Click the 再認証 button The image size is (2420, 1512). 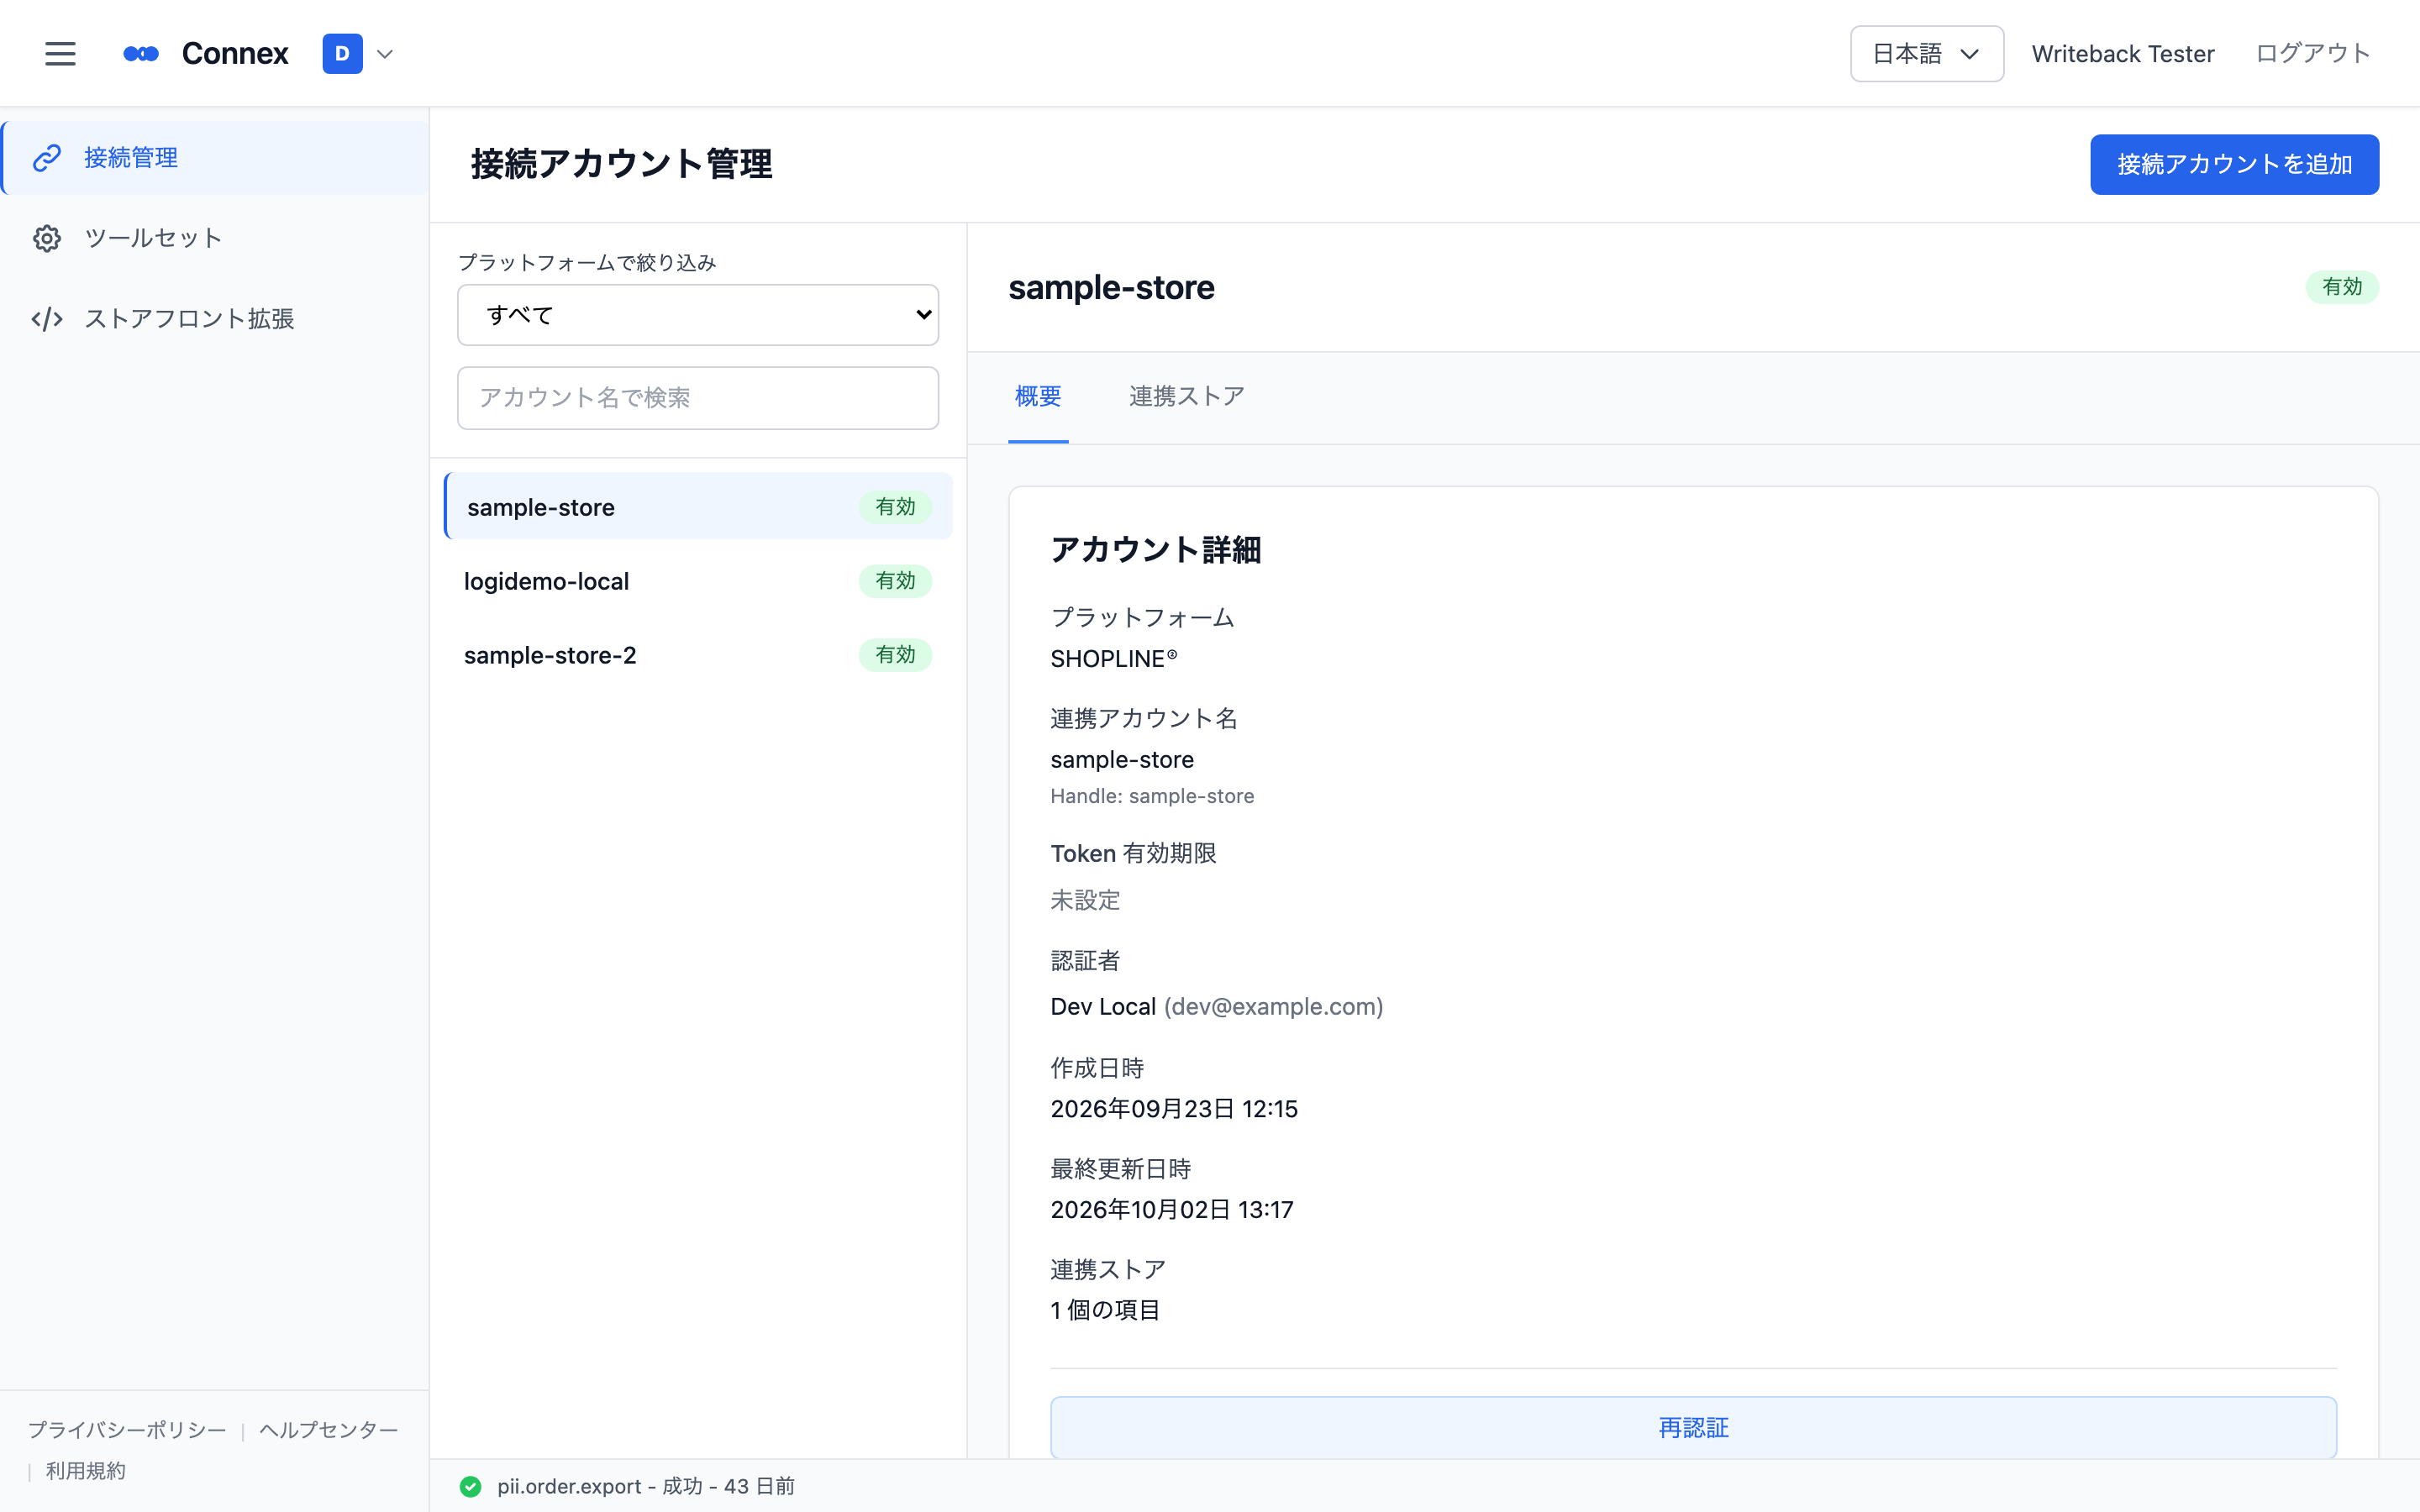tap(1693, 1428)
